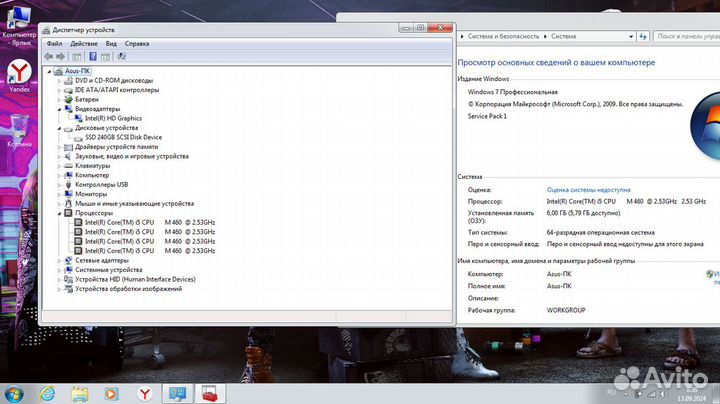Screen dimensions: 720x404
Task: Collapse the Процессоры node
Action: click(x=59, y=213)
